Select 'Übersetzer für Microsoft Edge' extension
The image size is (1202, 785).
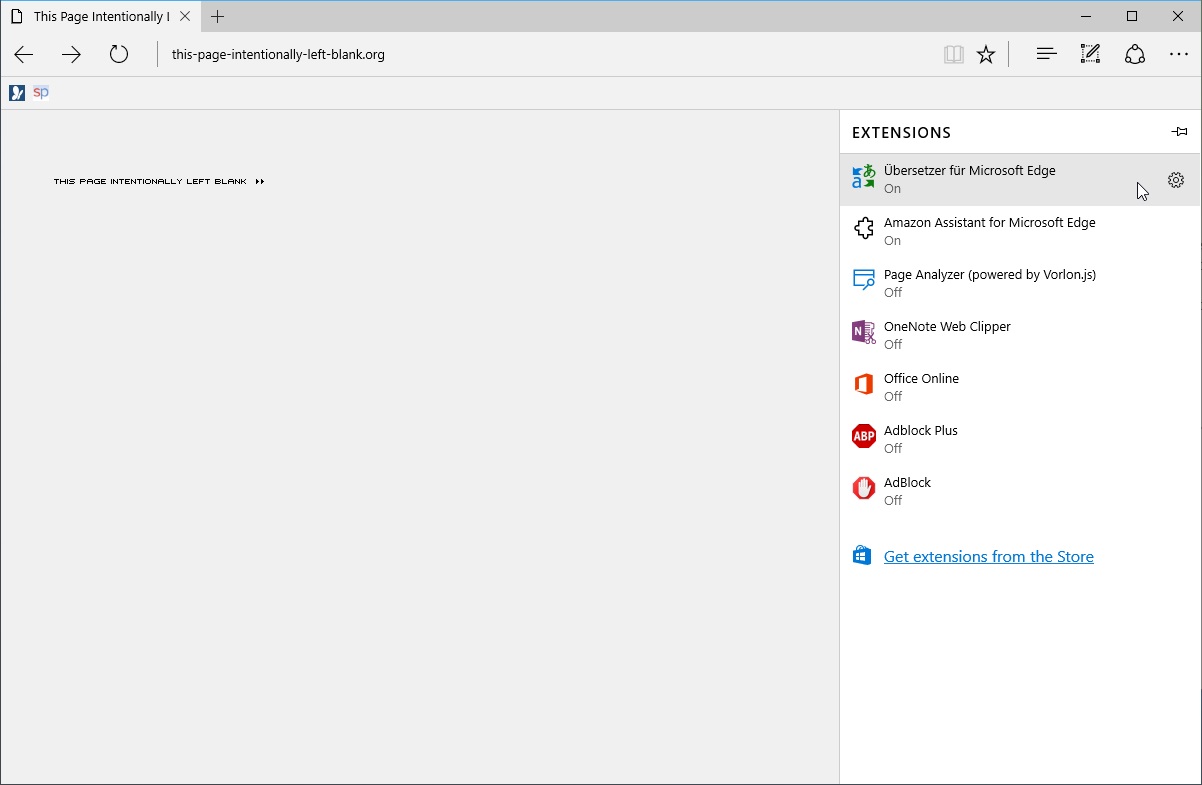click(x=1020, y=179)
